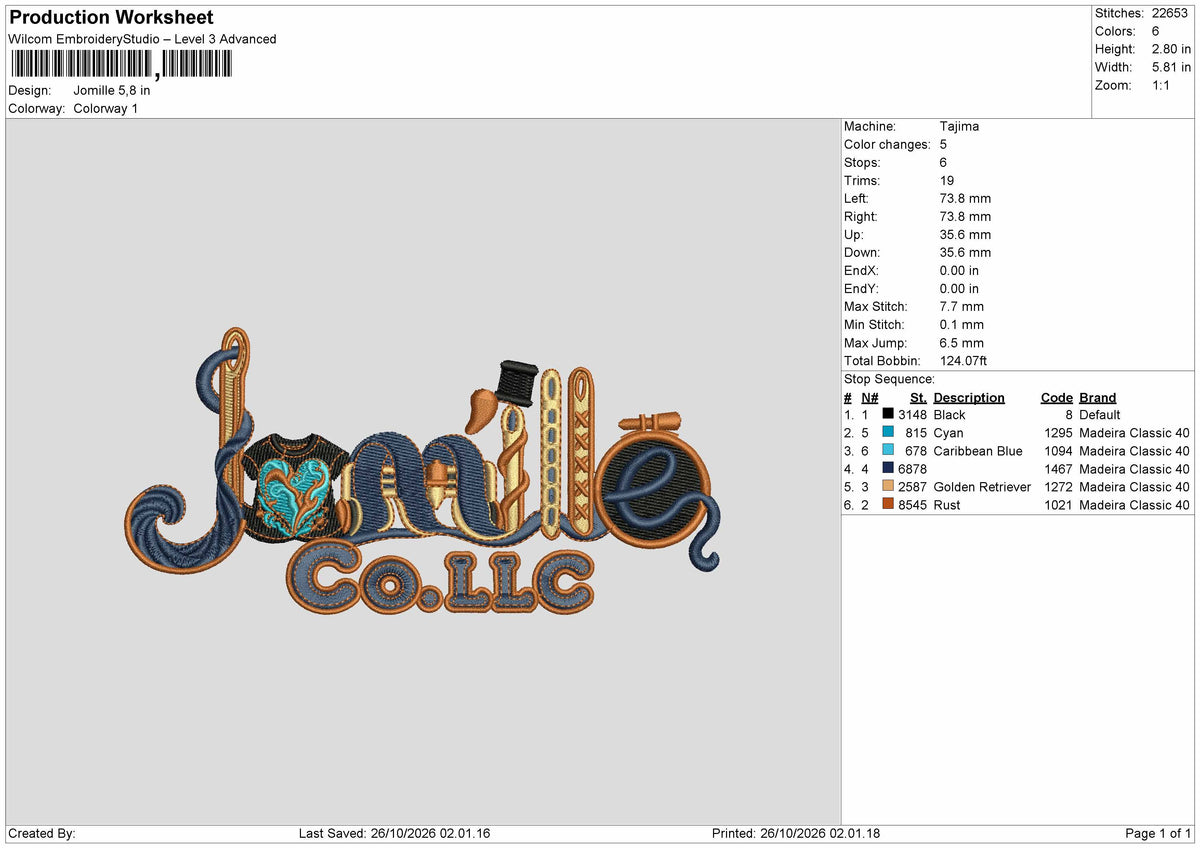Click the 'St.' column header

918,397
